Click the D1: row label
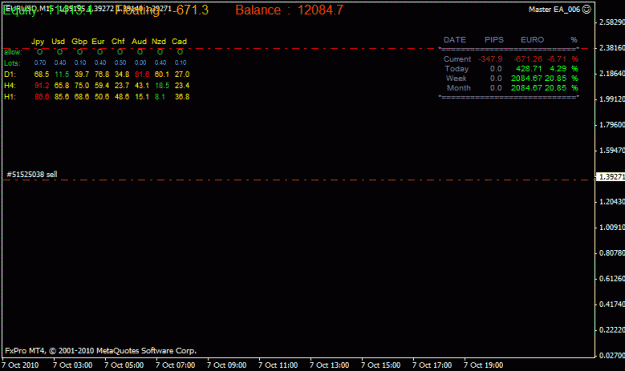This screenshot has width=625, height=371. 10,75
